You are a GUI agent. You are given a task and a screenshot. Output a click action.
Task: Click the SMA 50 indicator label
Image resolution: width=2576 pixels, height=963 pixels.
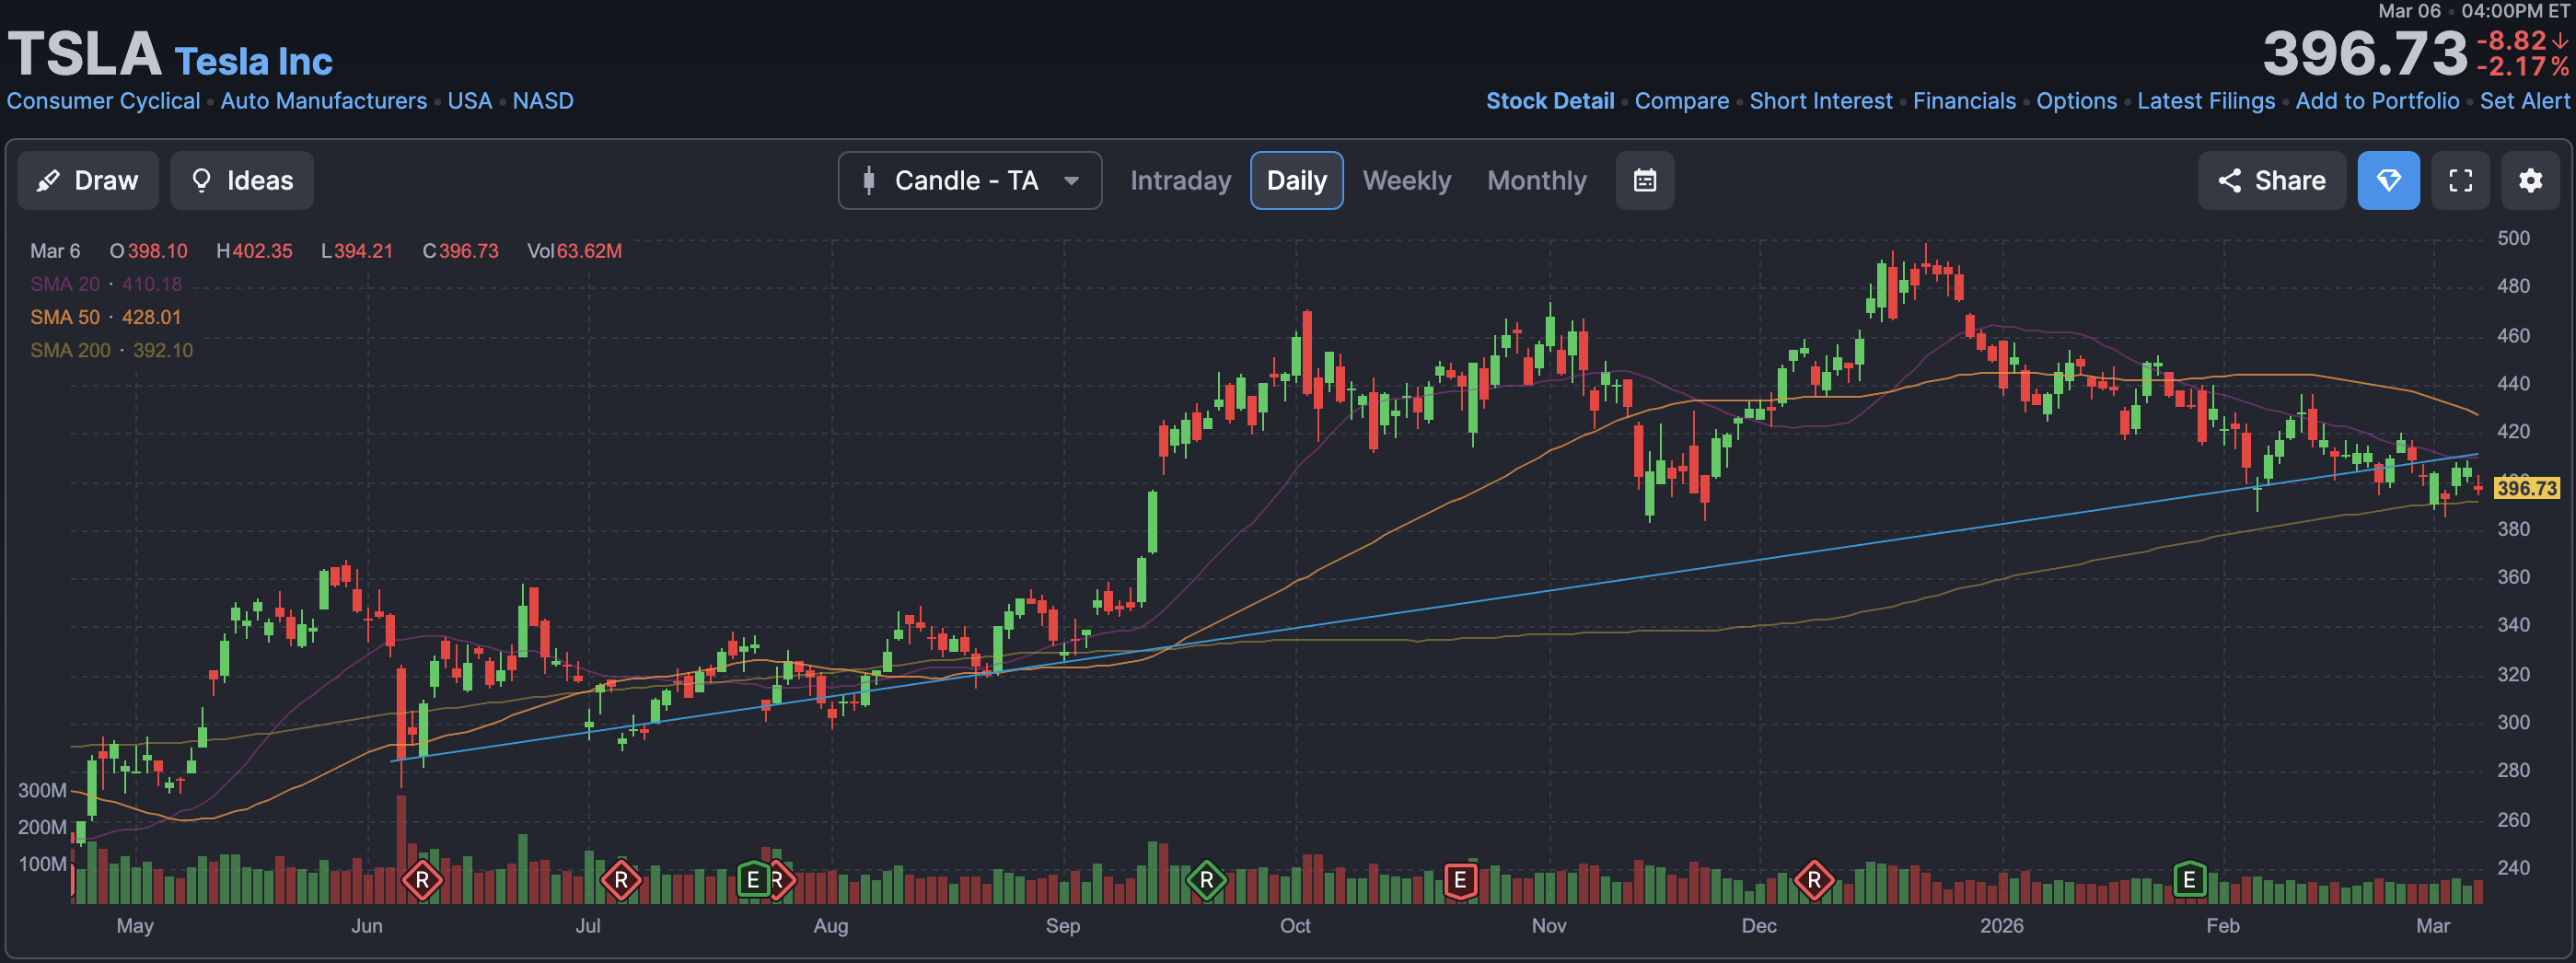click(x=106, y=317)
